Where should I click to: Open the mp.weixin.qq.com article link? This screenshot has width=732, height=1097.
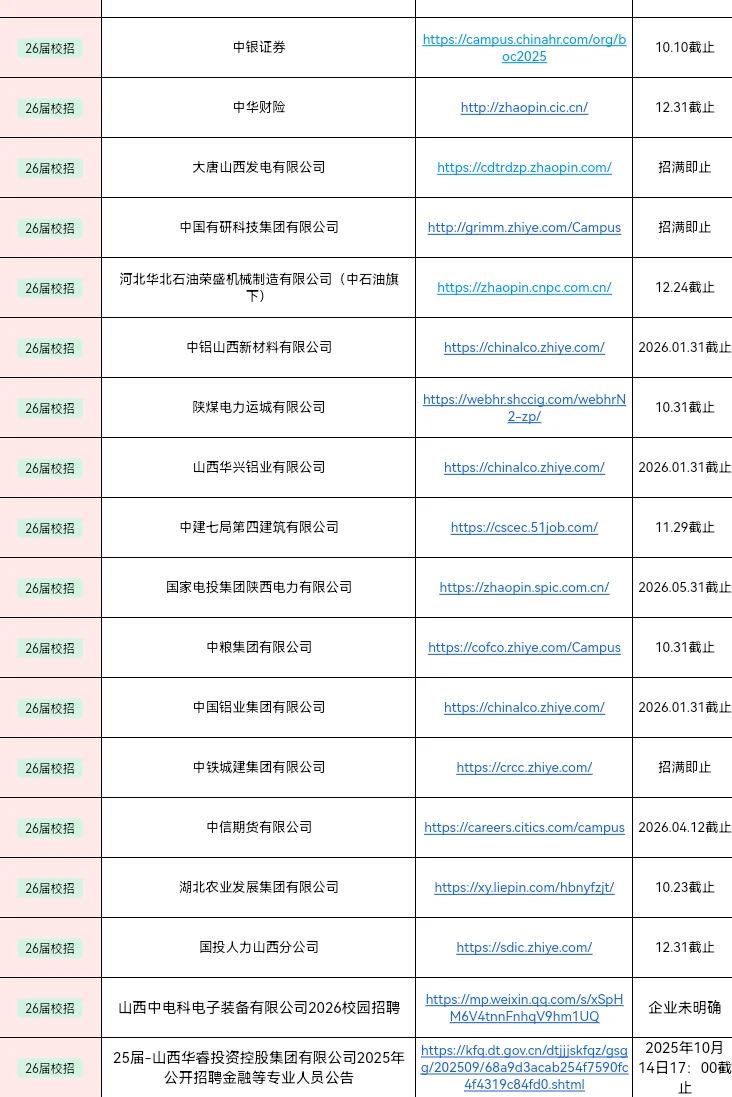point(524,1008)
